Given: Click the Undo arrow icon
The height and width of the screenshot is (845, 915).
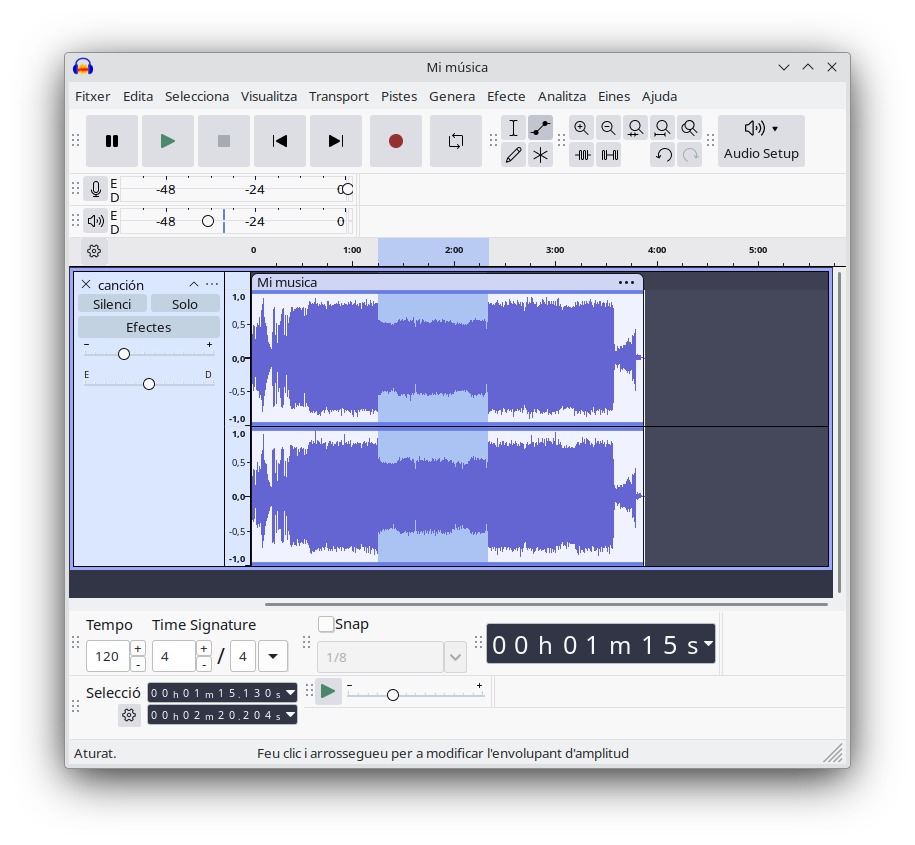Looking at the screenshot, I should click(x=663, y=155).
